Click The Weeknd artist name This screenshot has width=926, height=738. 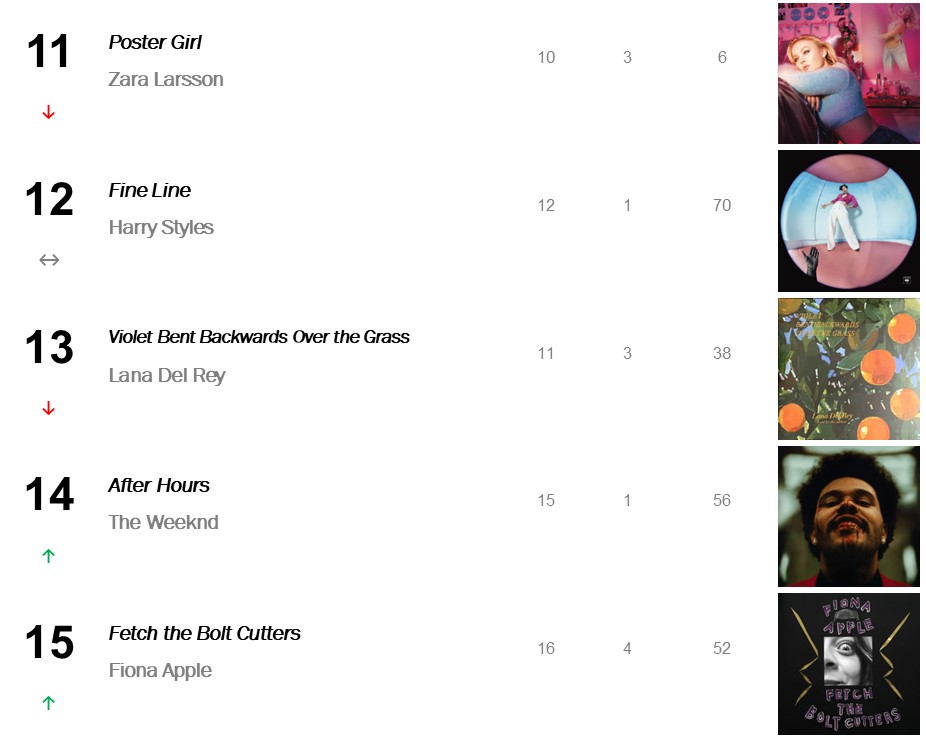pyautogui.click(x=163, y=522)
